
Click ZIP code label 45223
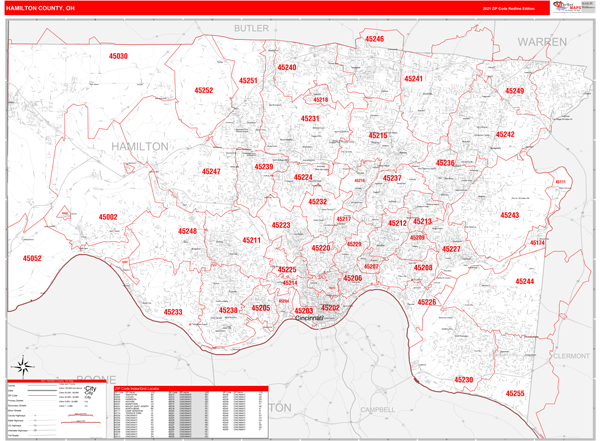pos(281,225)
